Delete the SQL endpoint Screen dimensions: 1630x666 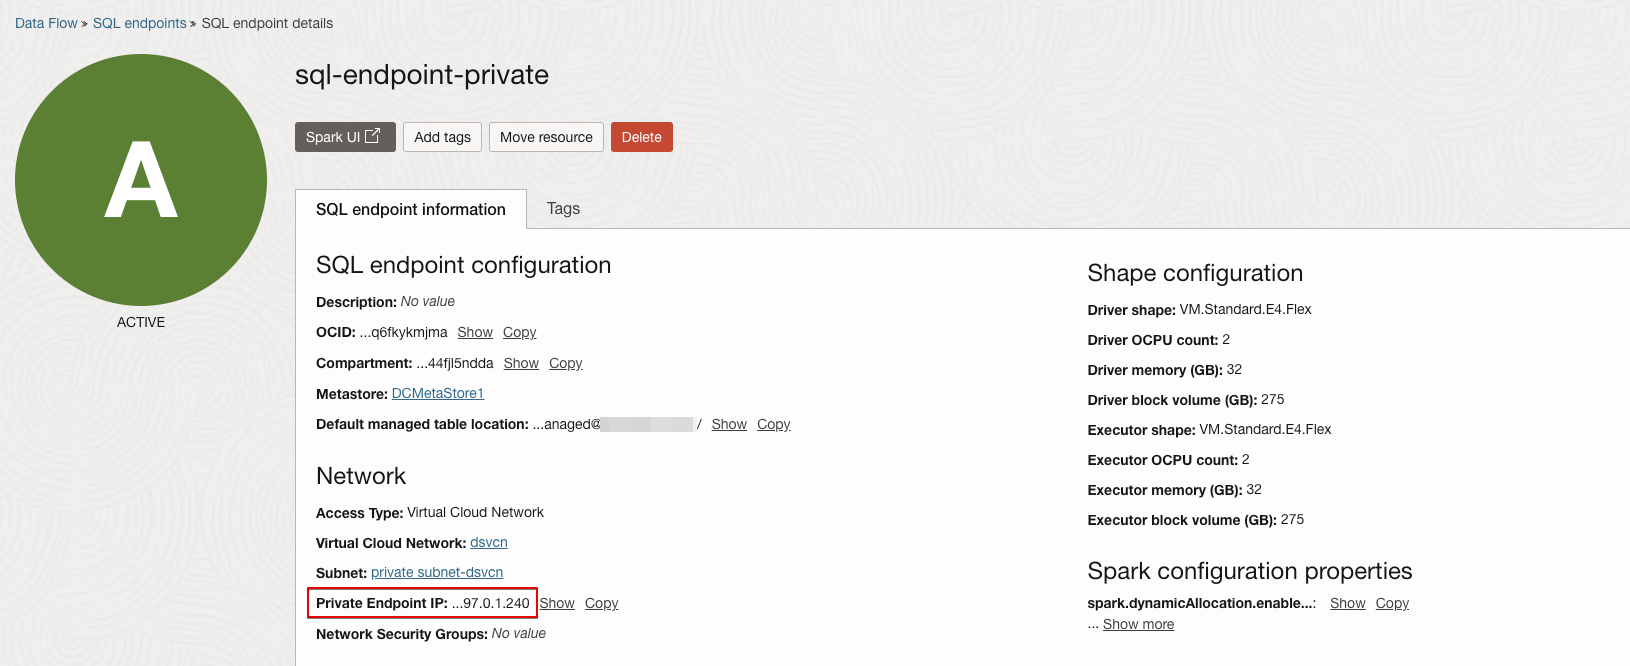pos(641,137)
